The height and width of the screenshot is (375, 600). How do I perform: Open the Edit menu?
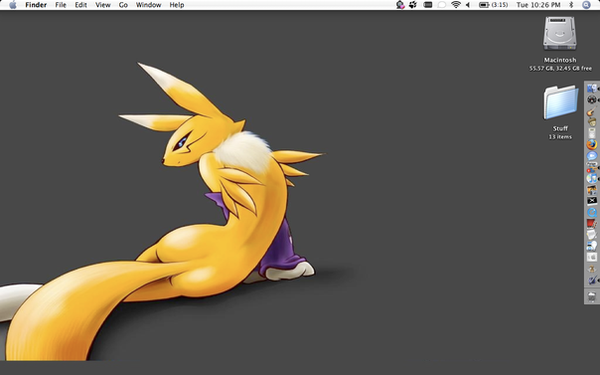(81, 5)
